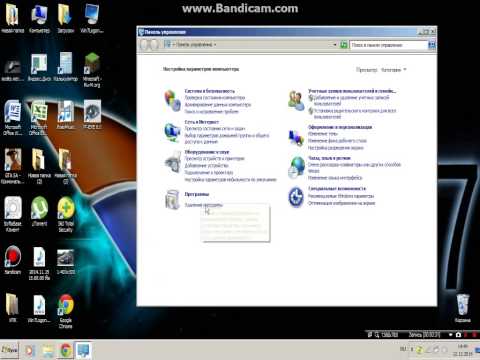The height and width of the screenshot is (360, 480).
Task: Click the system tray clock
Action: click(463, 350)
